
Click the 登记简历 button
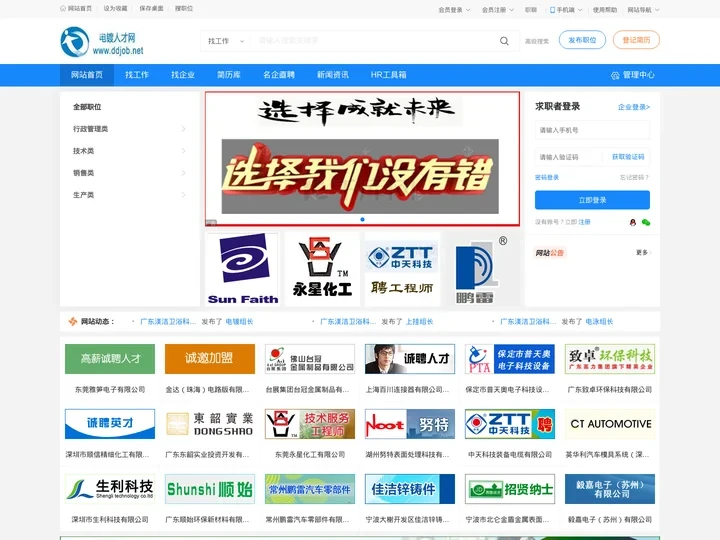point(636,40)
